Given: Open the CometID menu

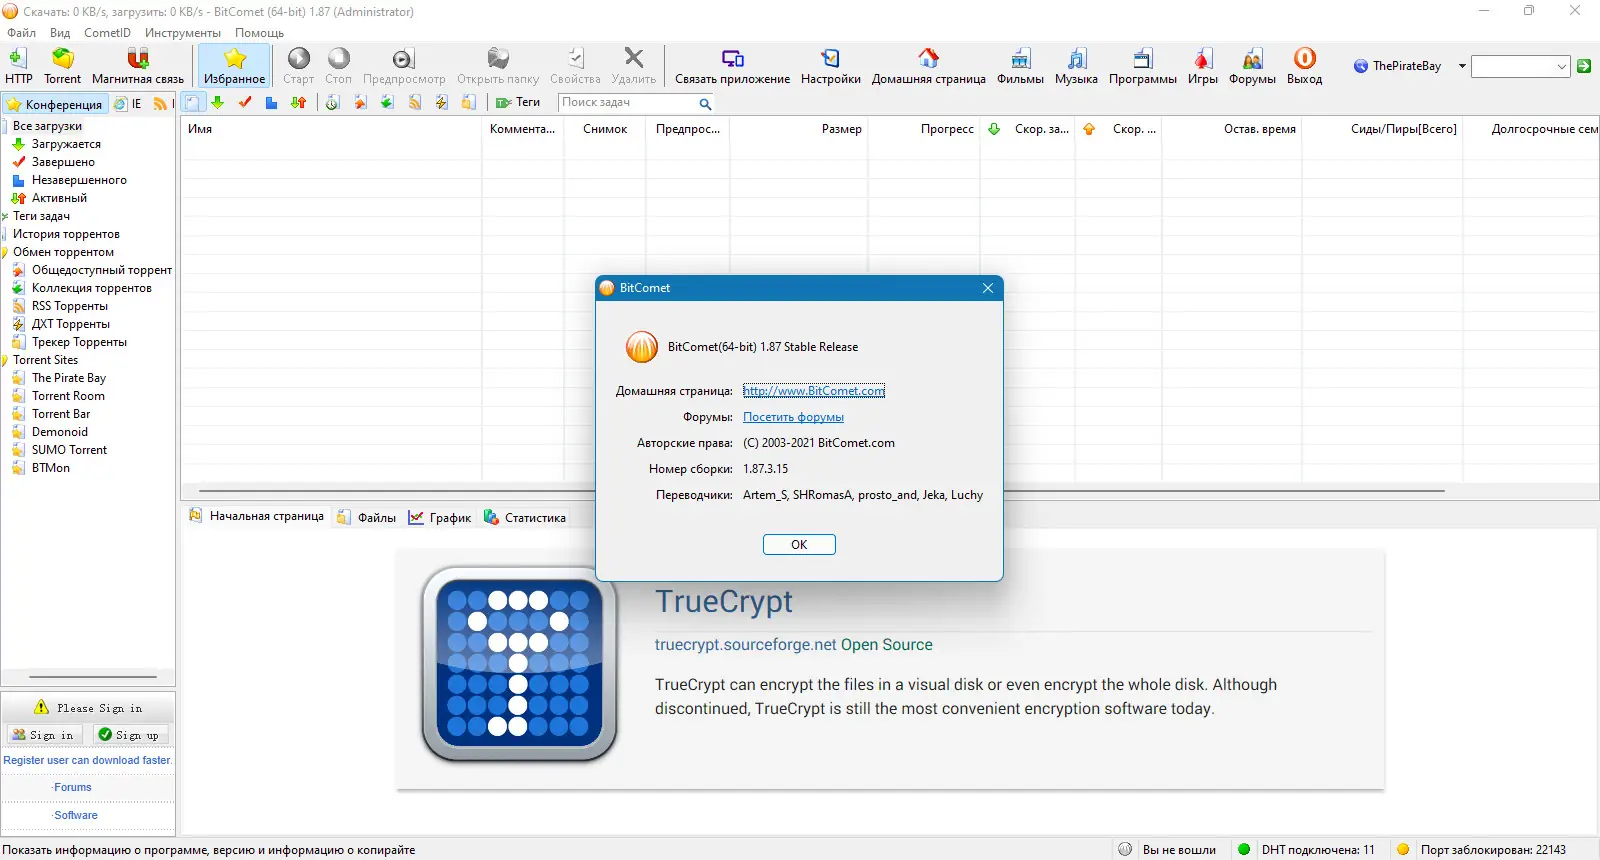Looking at the screenshot, I should tap(107, 32).
